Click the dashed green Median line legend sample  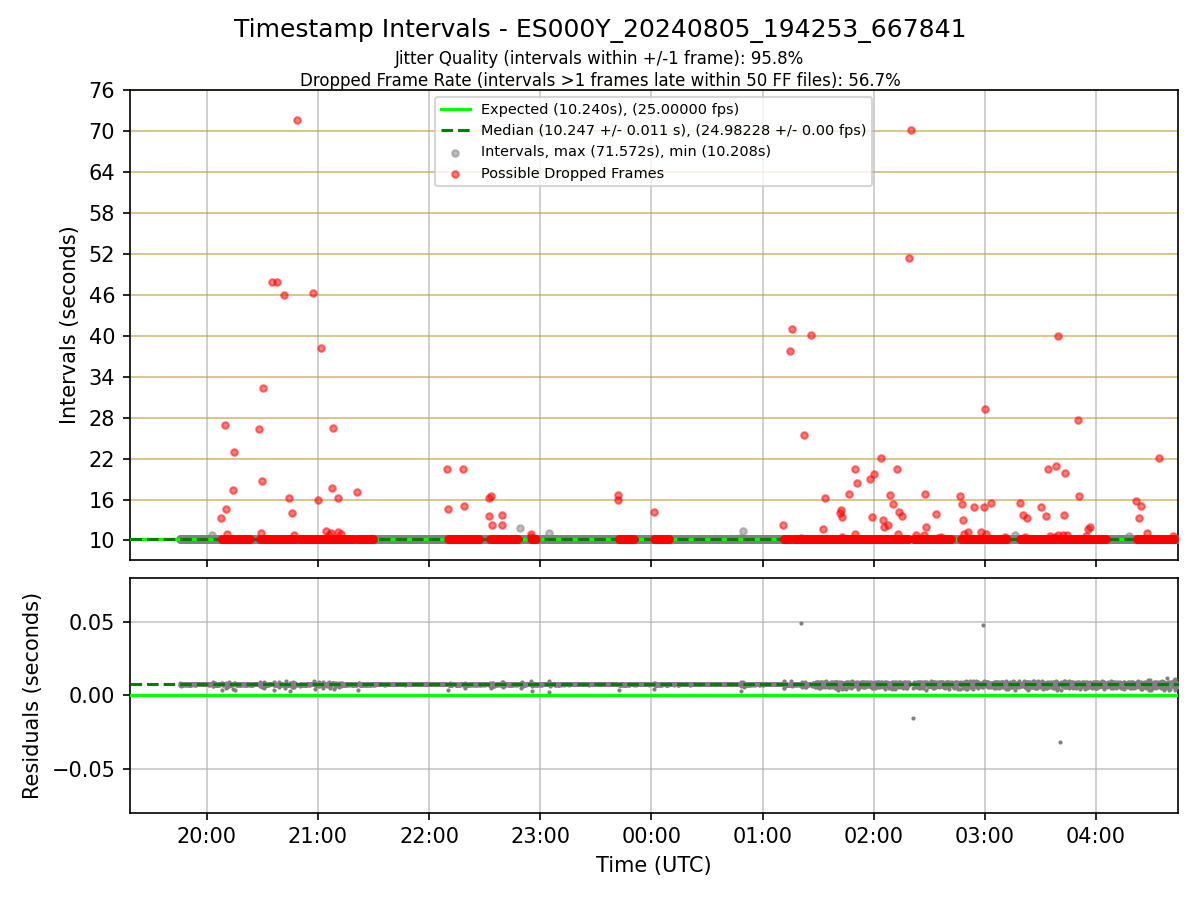point(456,130)
